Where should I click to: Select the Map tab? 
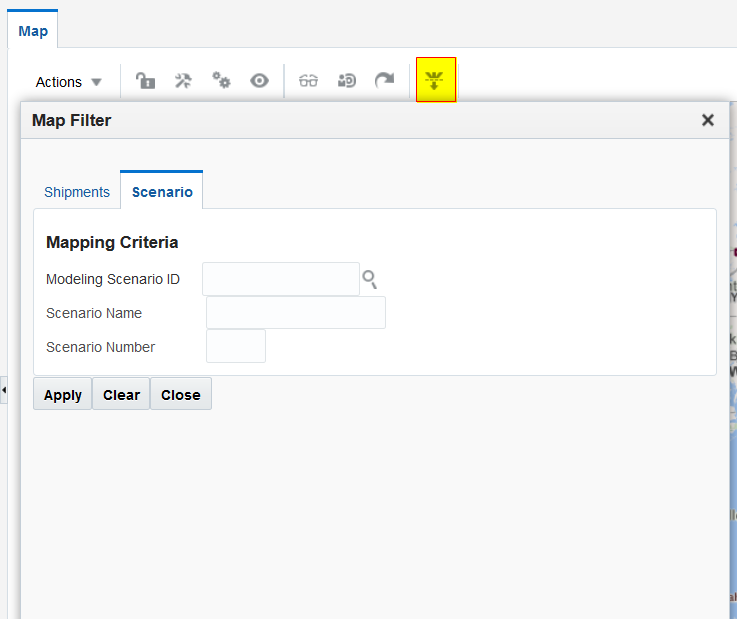point(33,31)
